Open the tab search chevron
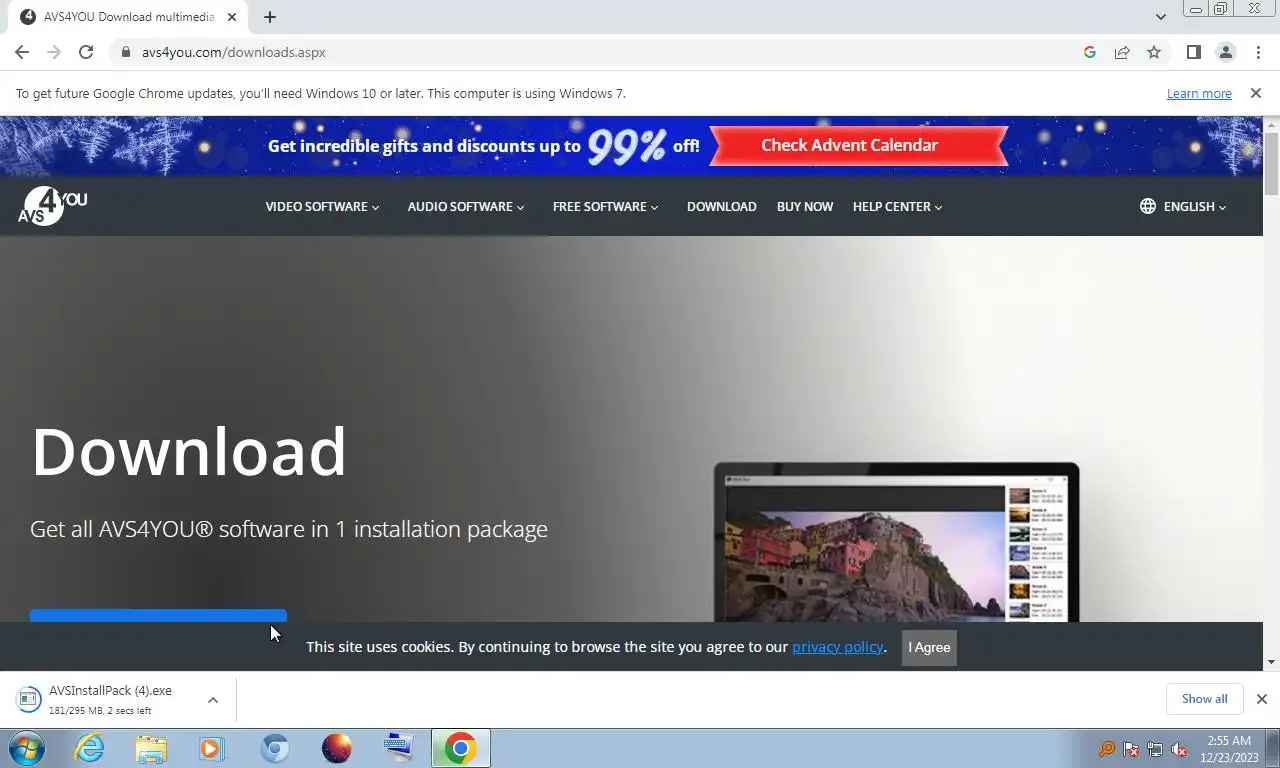 point(1160,17)
